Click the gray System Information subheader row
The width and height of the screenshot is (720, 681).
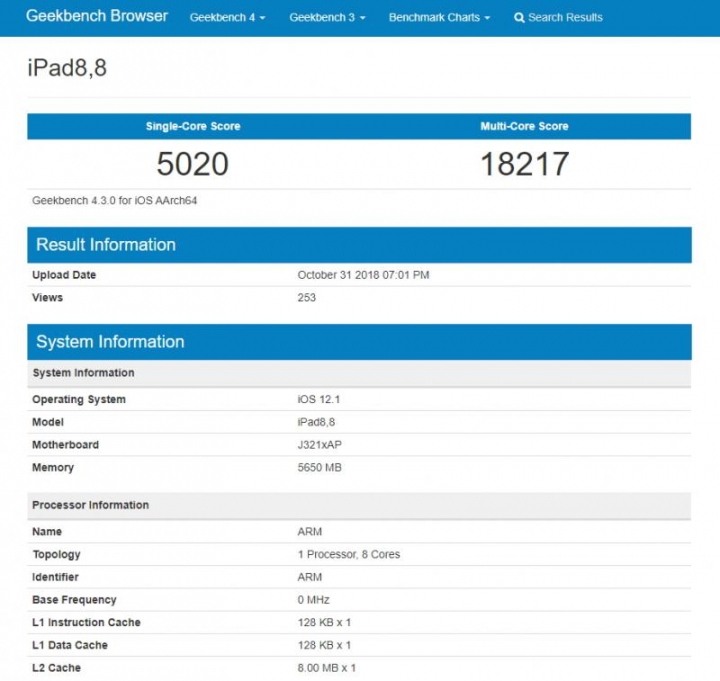pos(359,373)
